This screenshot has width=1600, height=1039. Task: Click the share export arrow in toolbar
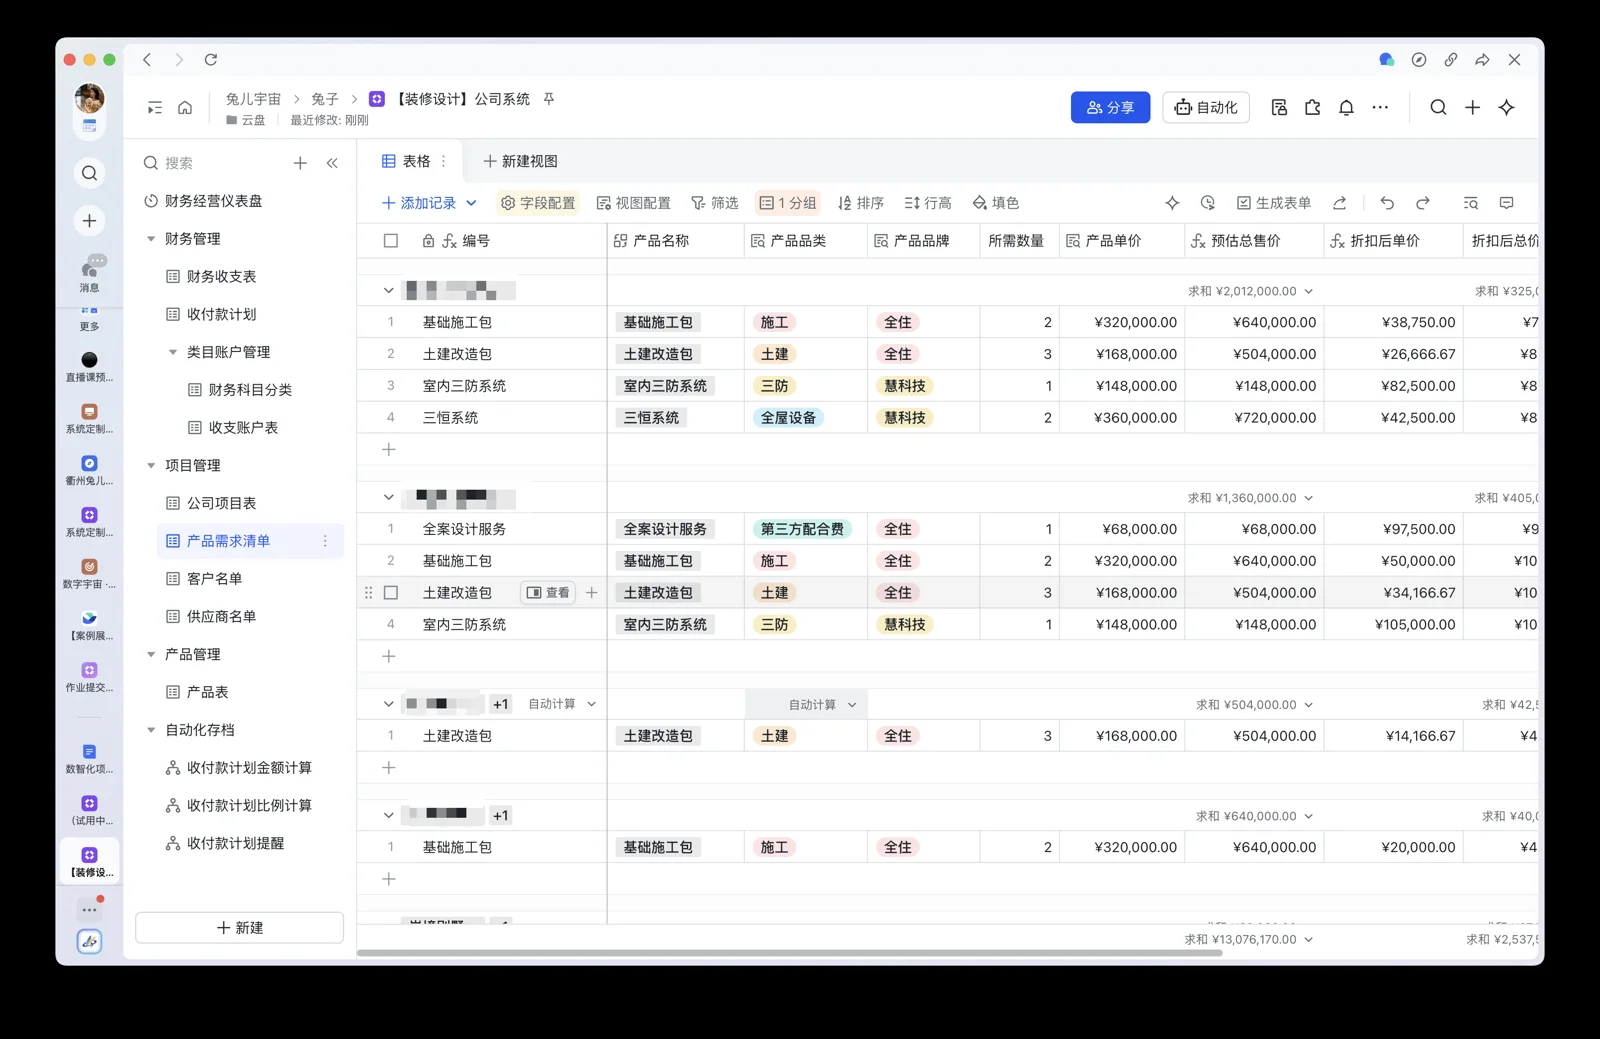pos(1340,203)
